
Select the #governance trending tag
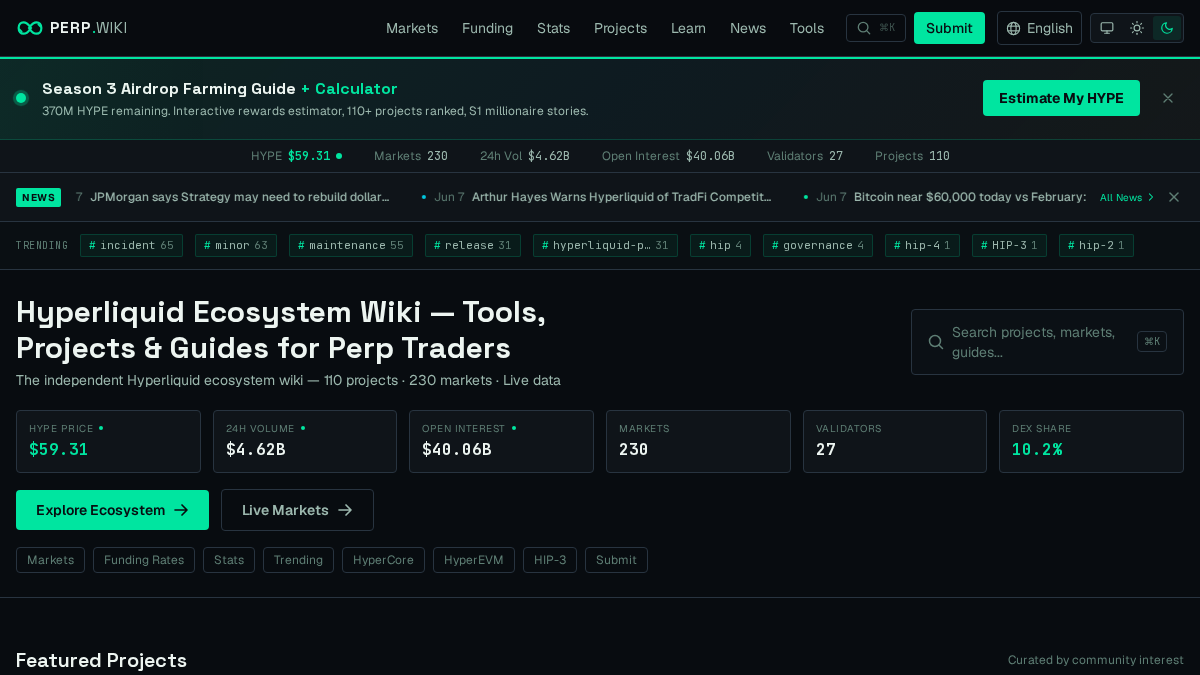coord(818,245)
